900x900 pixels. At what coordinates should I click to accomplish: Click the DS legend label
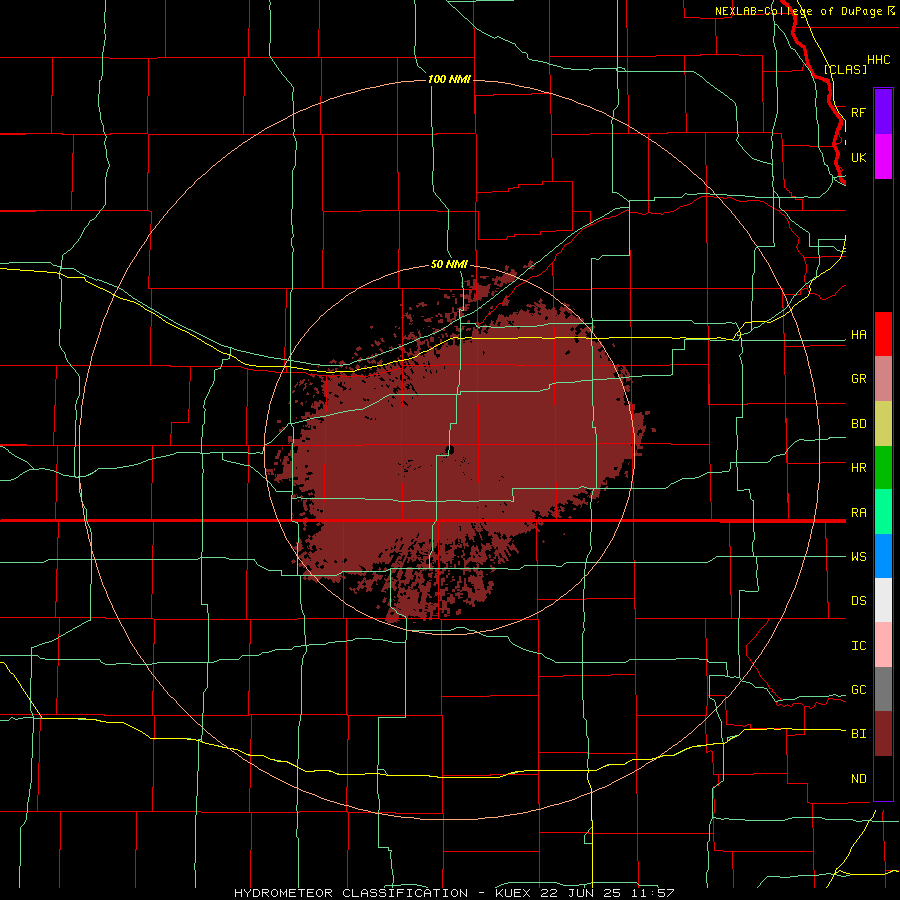tap(858, 601)
